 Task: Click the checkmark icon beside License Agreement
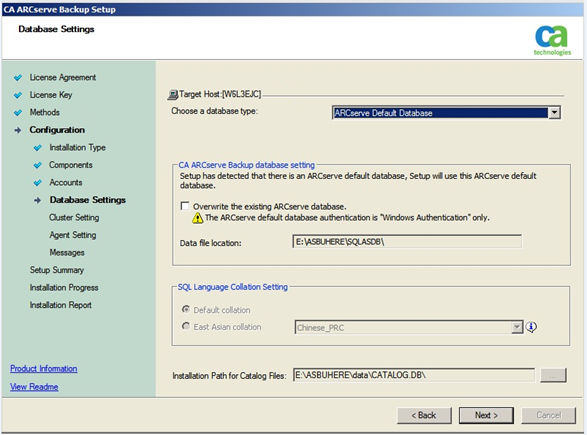(18, 78)
